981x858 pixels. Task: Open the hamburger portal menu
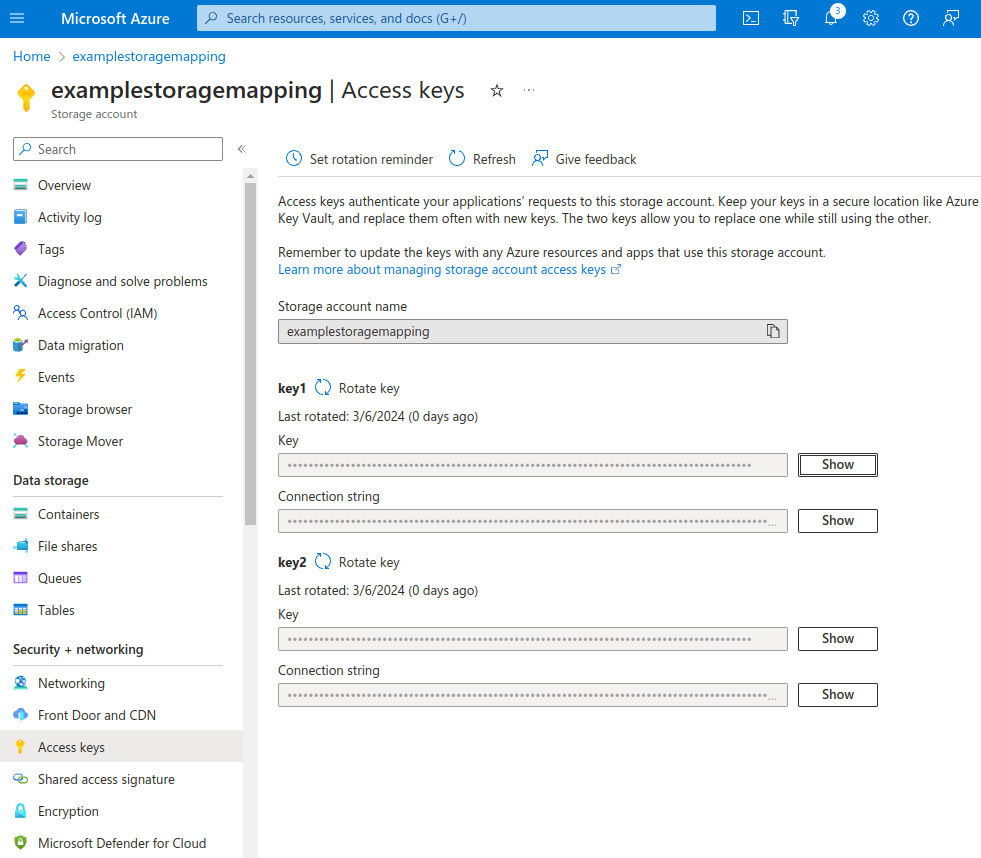[18, 18]
